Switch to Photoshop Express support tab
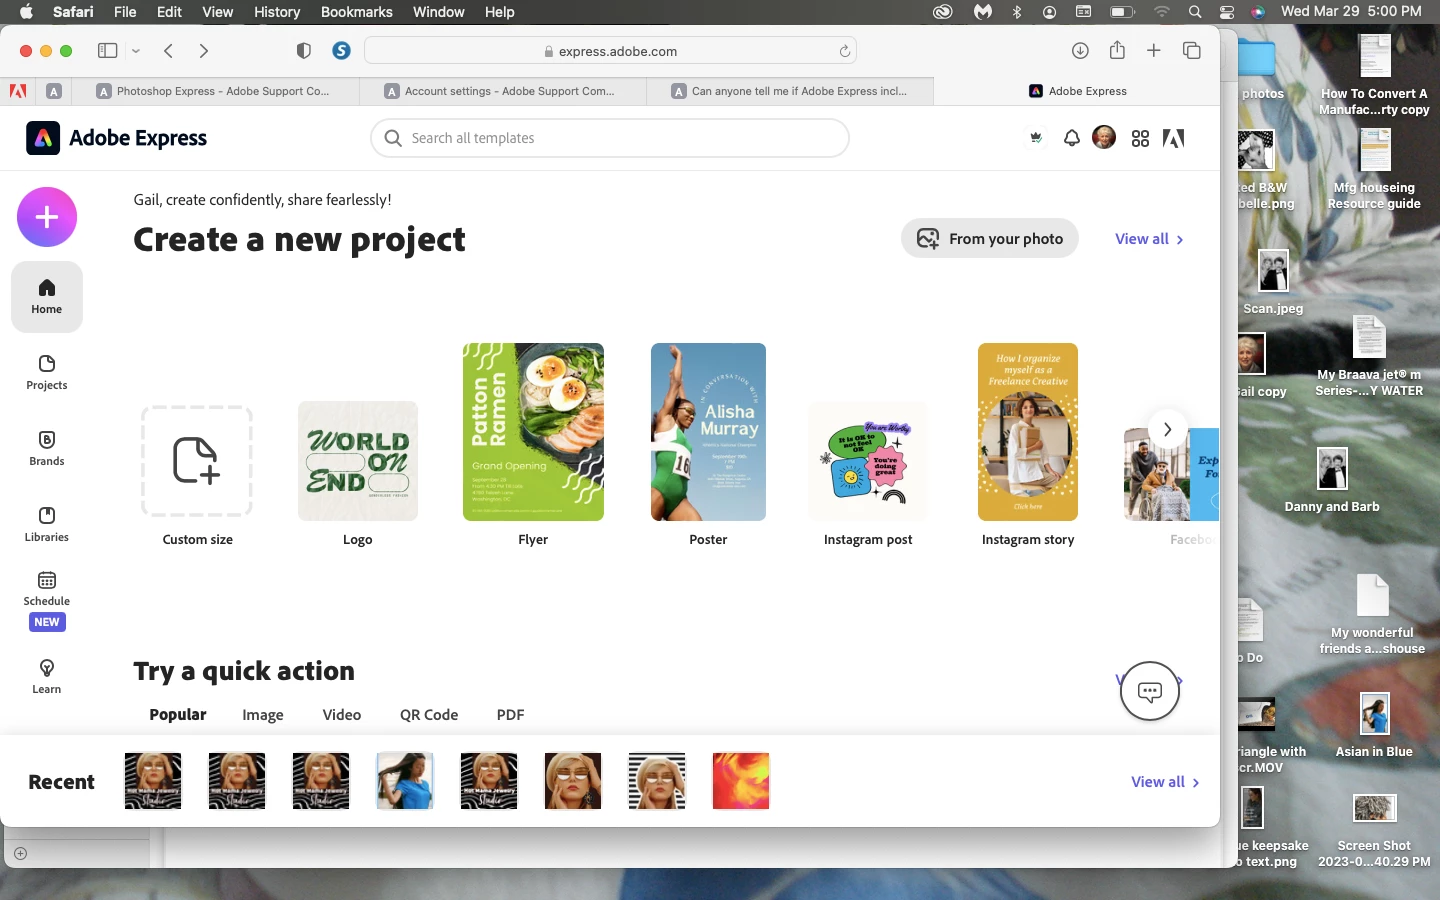Viewport: 1440px width, 900px height. [214, 91]
